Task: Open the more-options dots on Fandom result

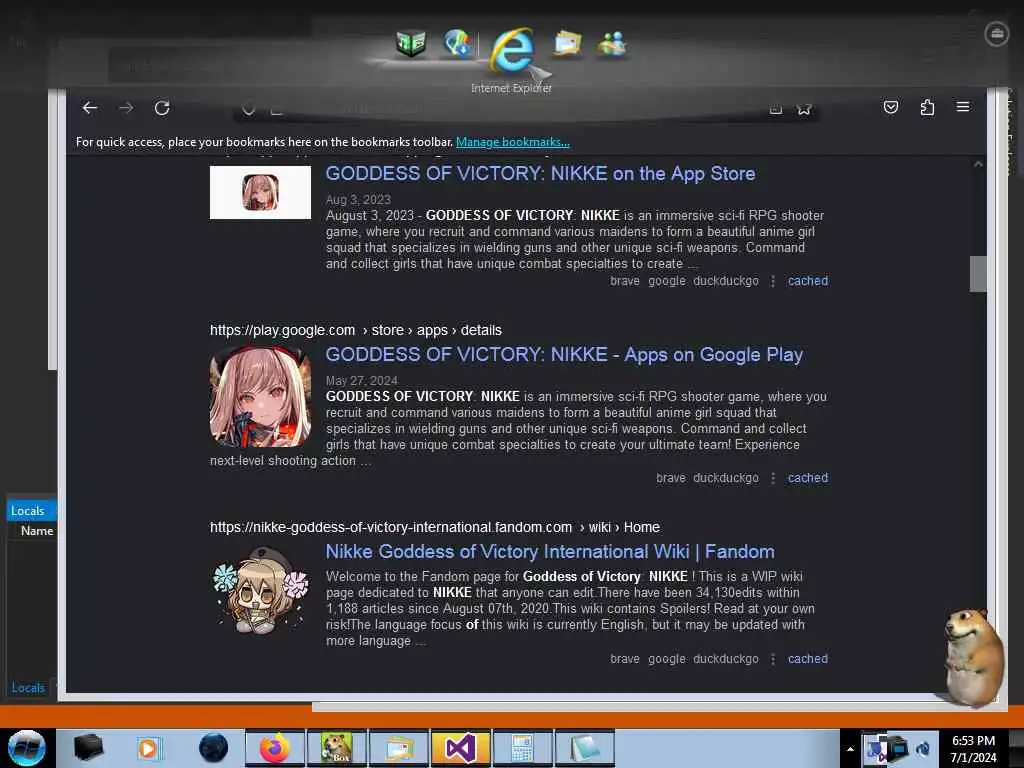Action: (x=773, y=659)
